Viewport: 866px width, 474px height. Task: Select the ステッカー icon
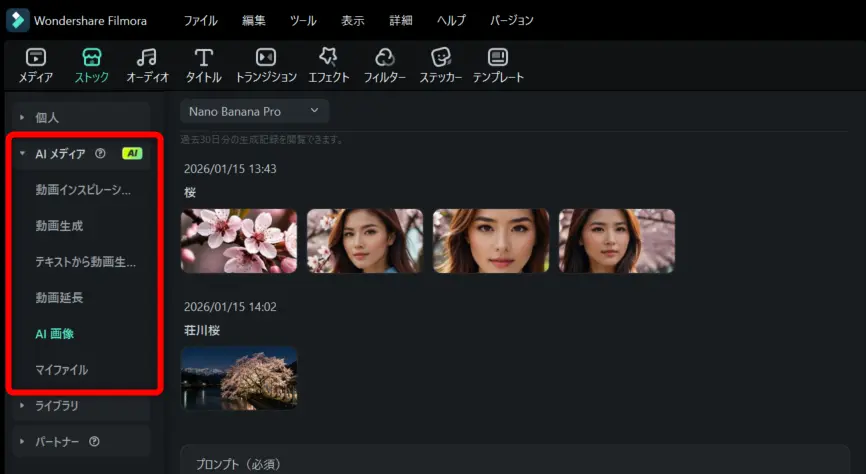[441, 57]
